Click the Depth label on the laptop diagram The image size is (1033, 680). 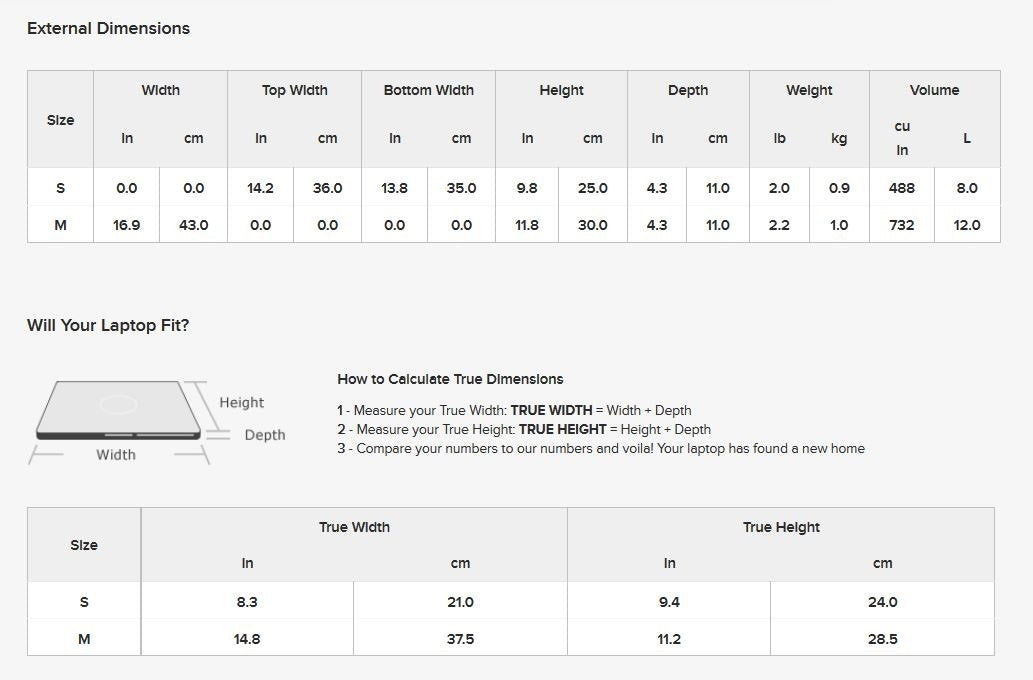click(265, 435)
